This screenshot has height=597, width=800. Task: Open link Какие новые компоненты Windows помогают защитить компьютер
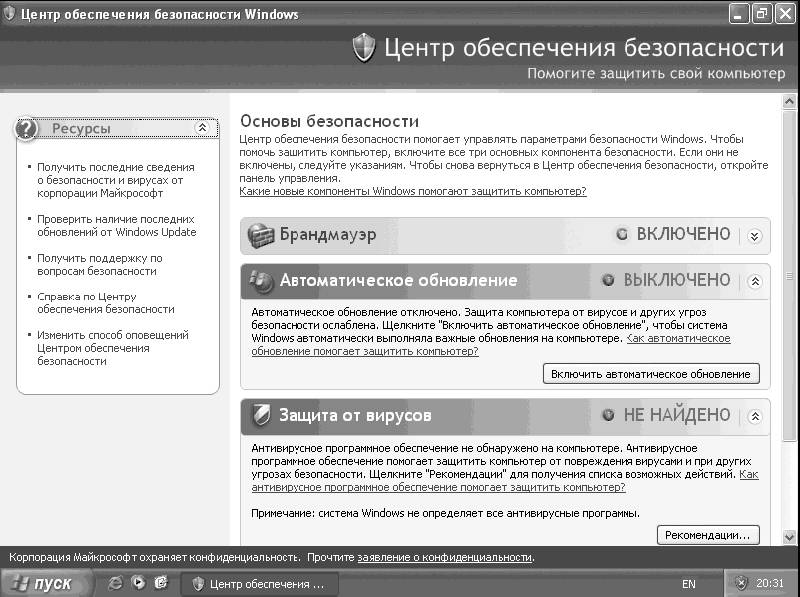click(x=413, y=191)
